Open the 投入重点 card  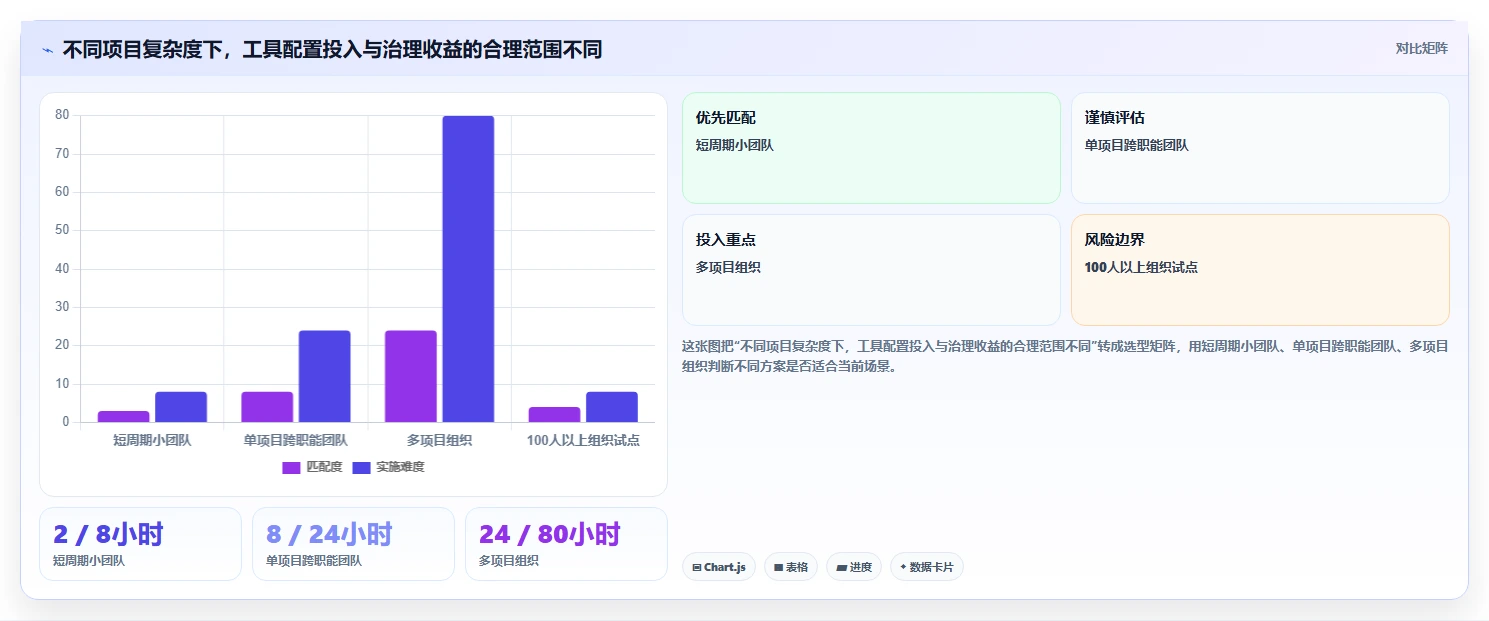(x=871, y=270)
